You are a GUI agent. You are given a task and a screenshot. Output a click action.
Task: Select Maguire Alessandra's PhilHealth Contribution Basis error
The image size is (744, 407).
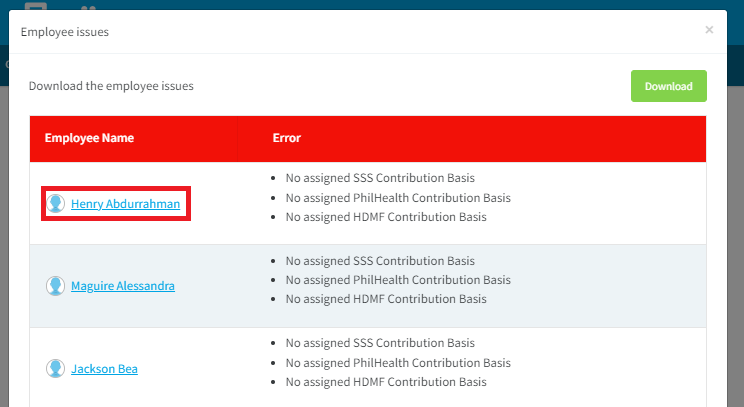[398, 280]
